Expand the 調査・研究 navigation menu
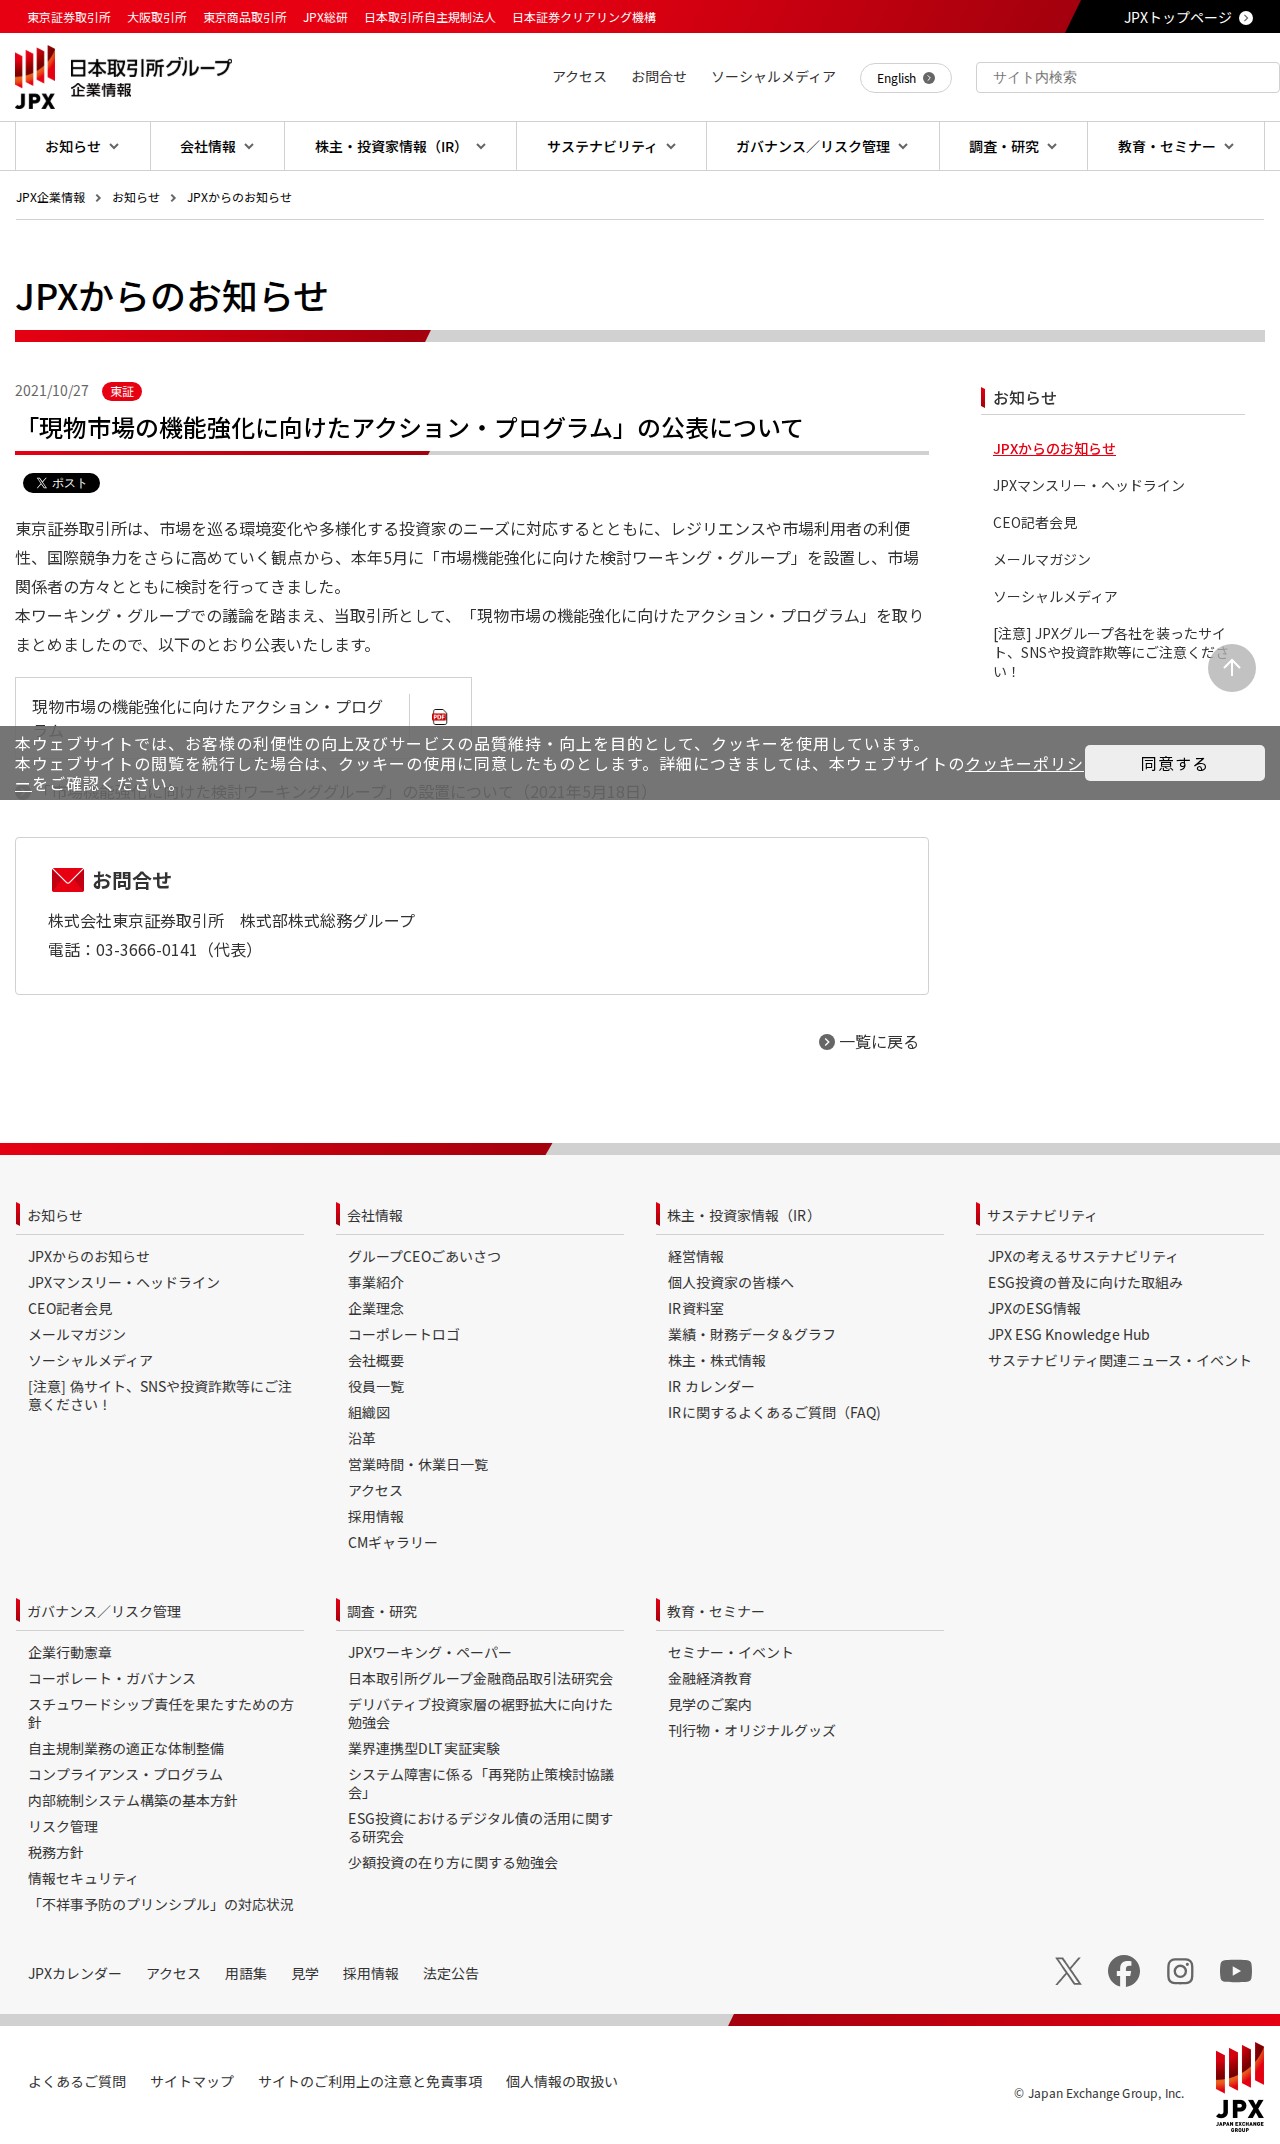This screenshot has height=2144, width=1280. 1013,147
